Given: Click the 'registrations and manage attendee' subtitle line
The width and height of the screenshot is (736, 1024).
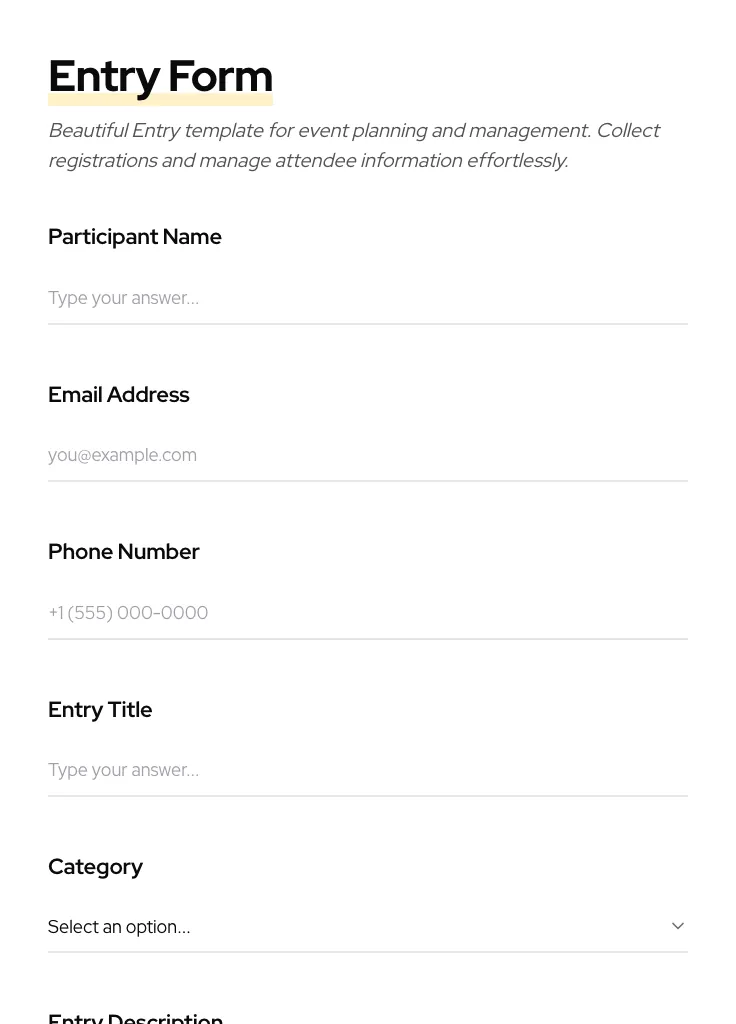Looking at the screenshot, I should [308, 161].
